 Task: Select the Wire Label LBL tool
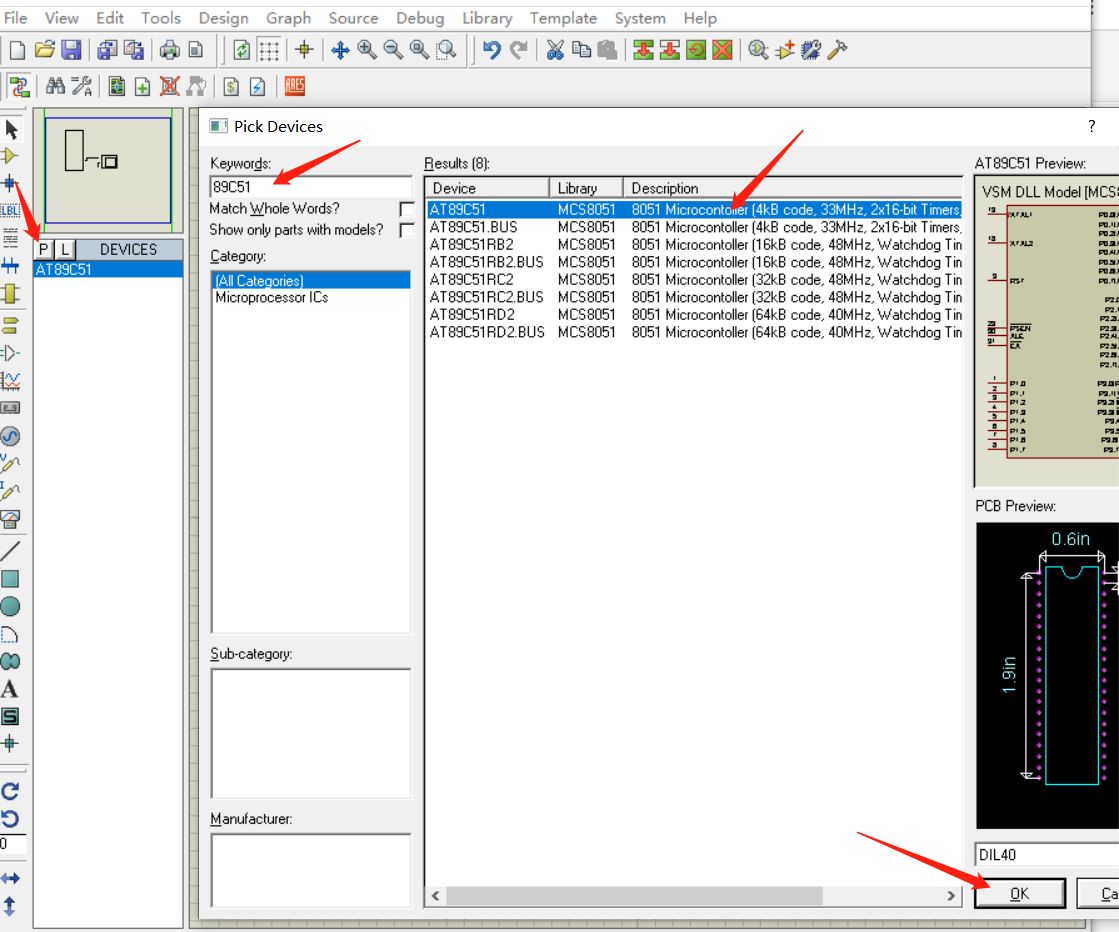(10, 211)
